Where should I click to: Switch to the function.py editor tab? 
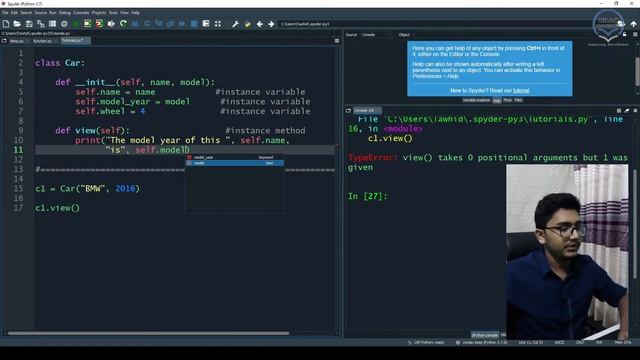pyautogui.click(x=44, y=41)
